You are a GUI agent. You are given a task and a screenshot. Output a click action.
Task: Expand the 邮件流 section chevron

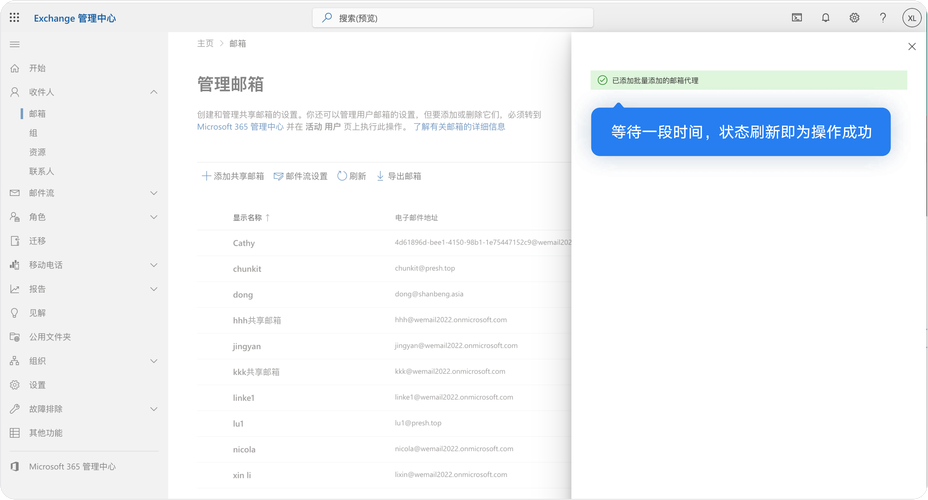tap(154, 193)
